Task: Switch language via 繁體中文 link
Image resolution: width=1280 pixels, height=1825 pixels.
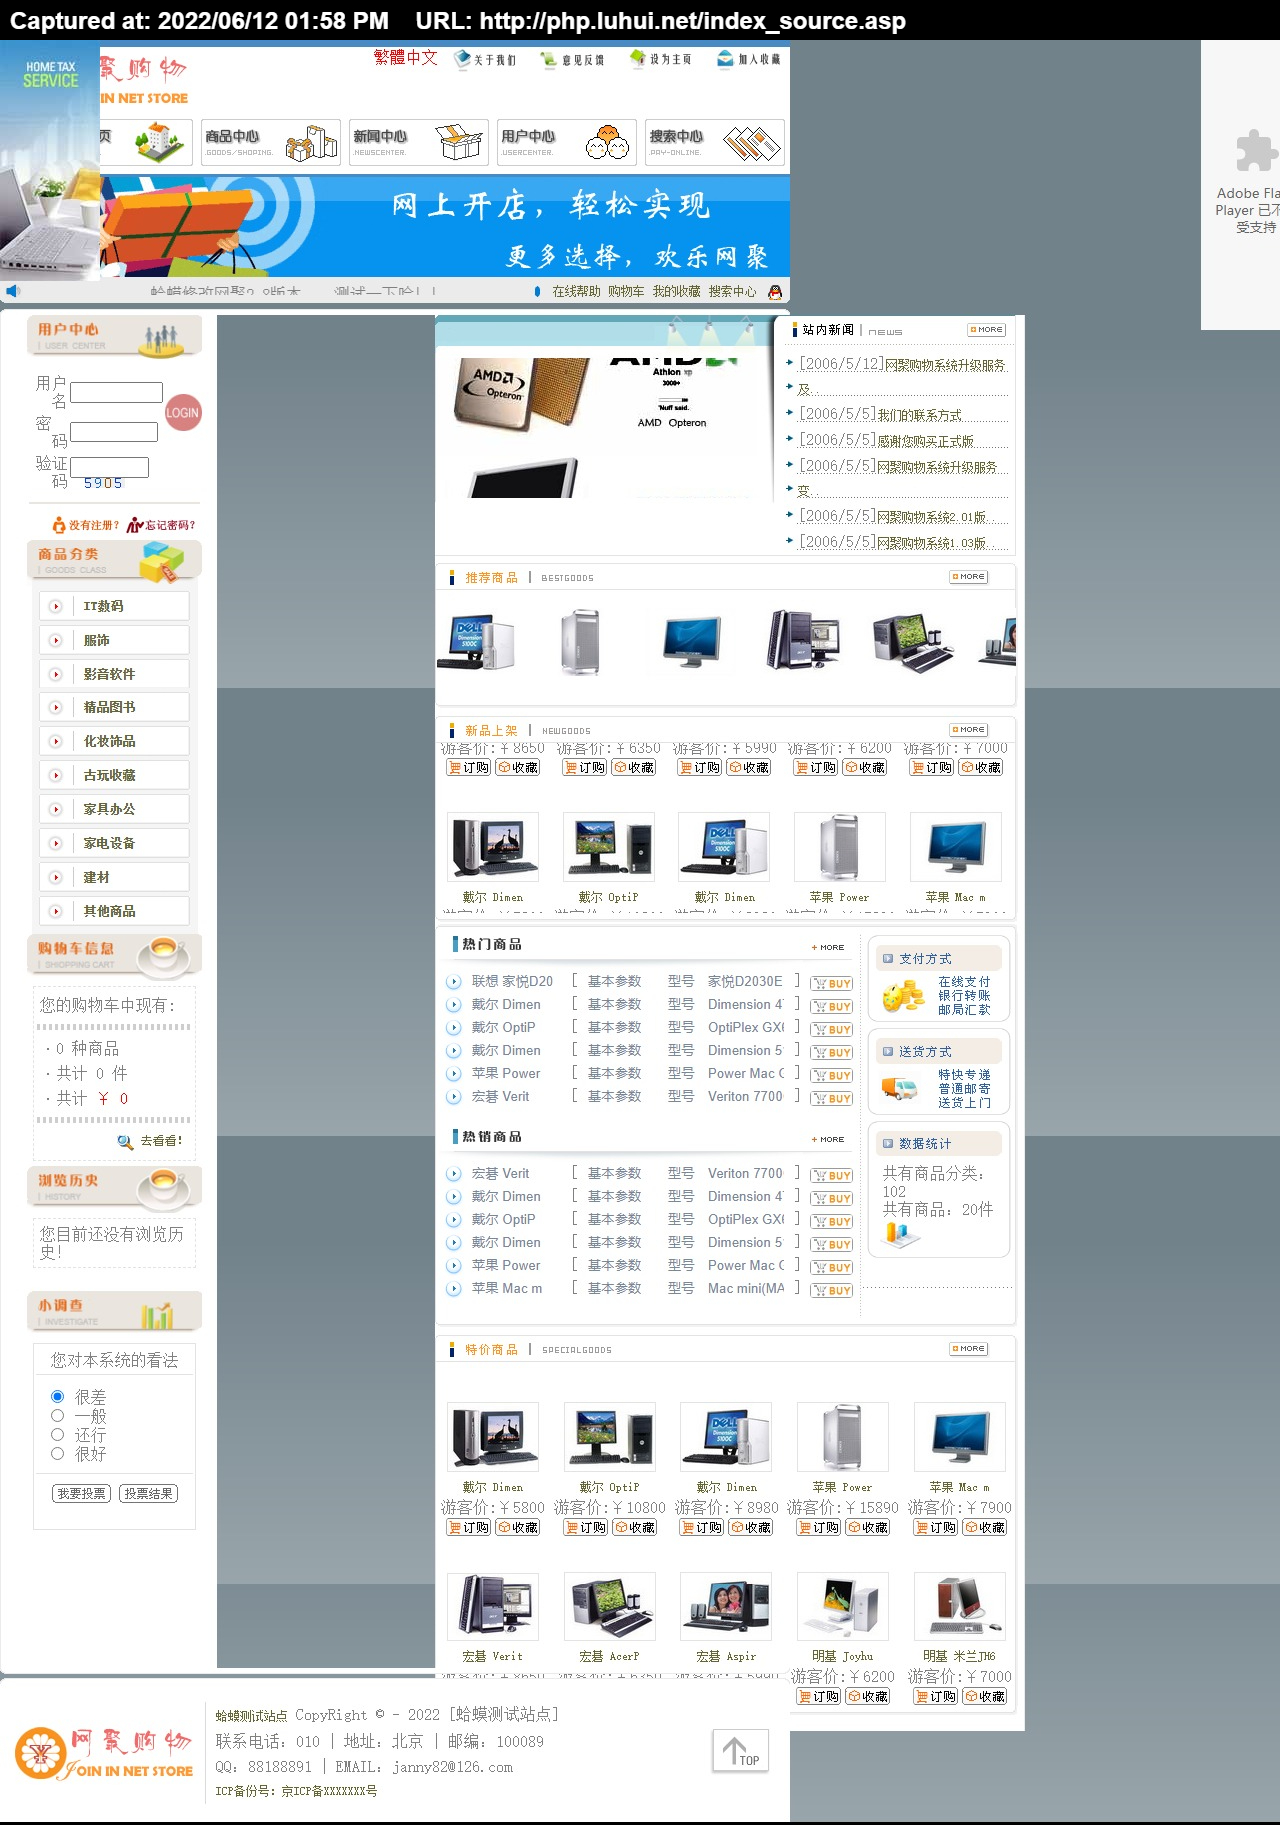Action: pos(406,58)
